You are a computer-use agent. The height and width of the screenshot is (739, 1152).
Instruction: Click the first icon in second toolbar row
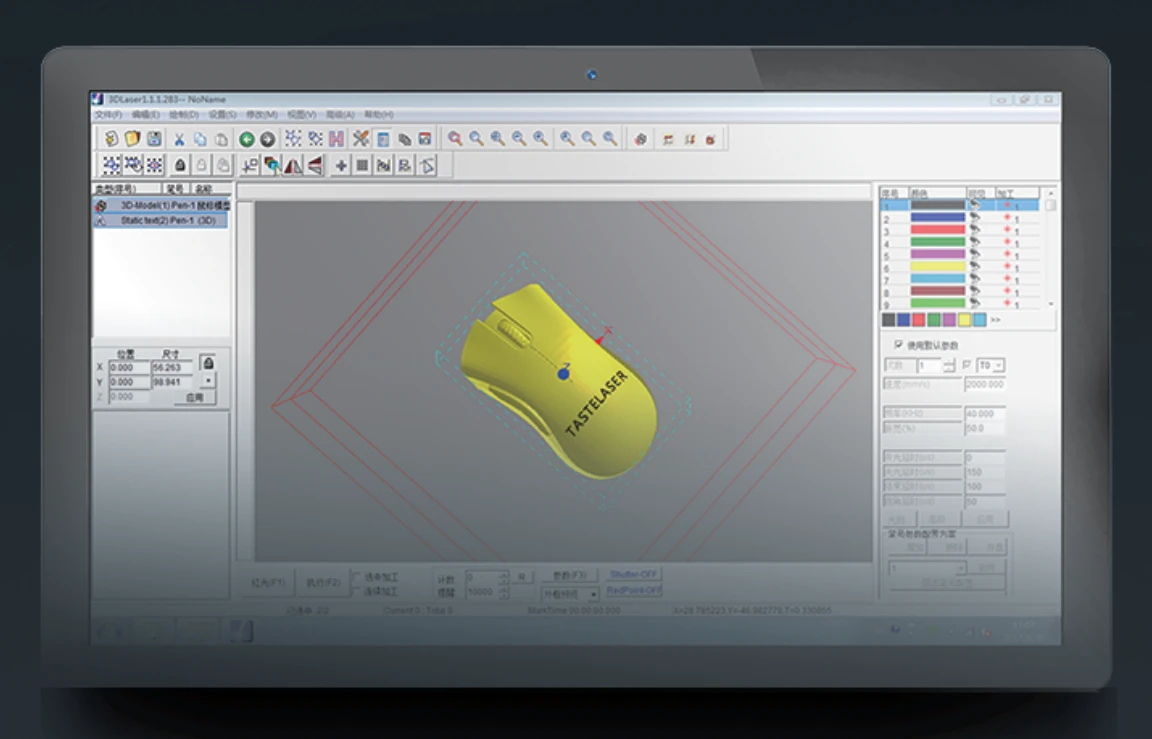pos(112,165)
